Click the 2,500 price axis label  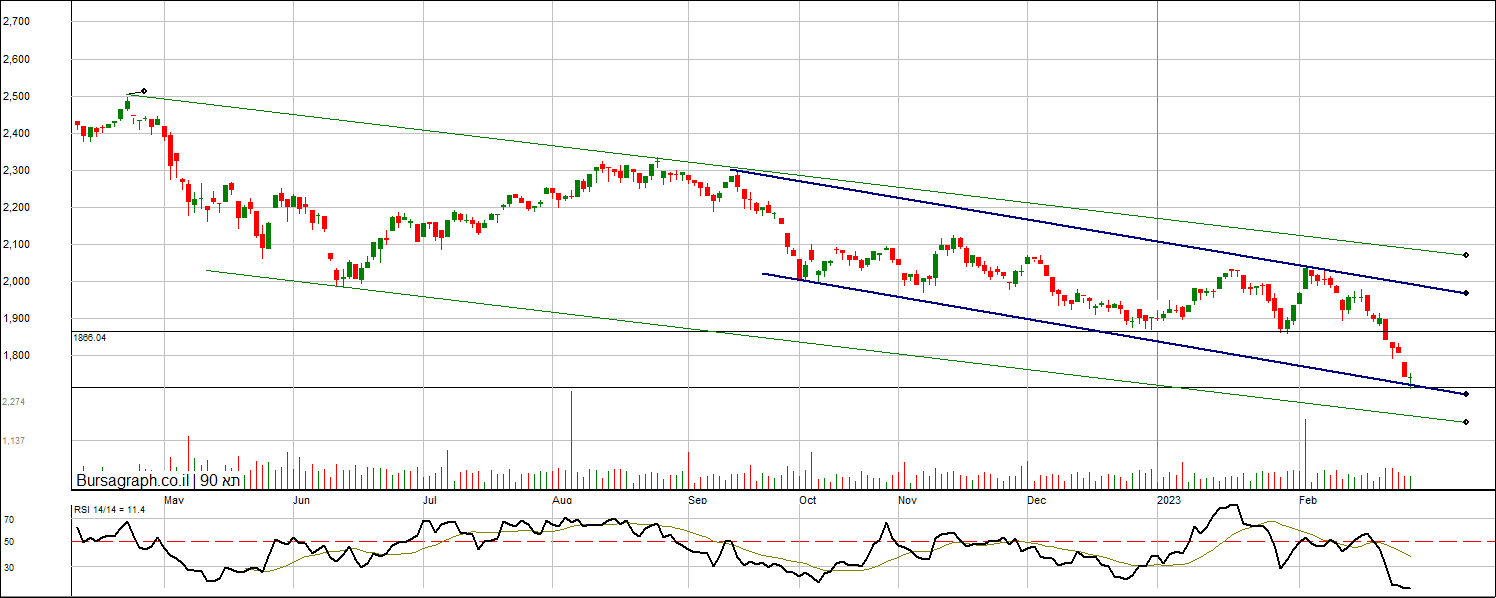16,96
